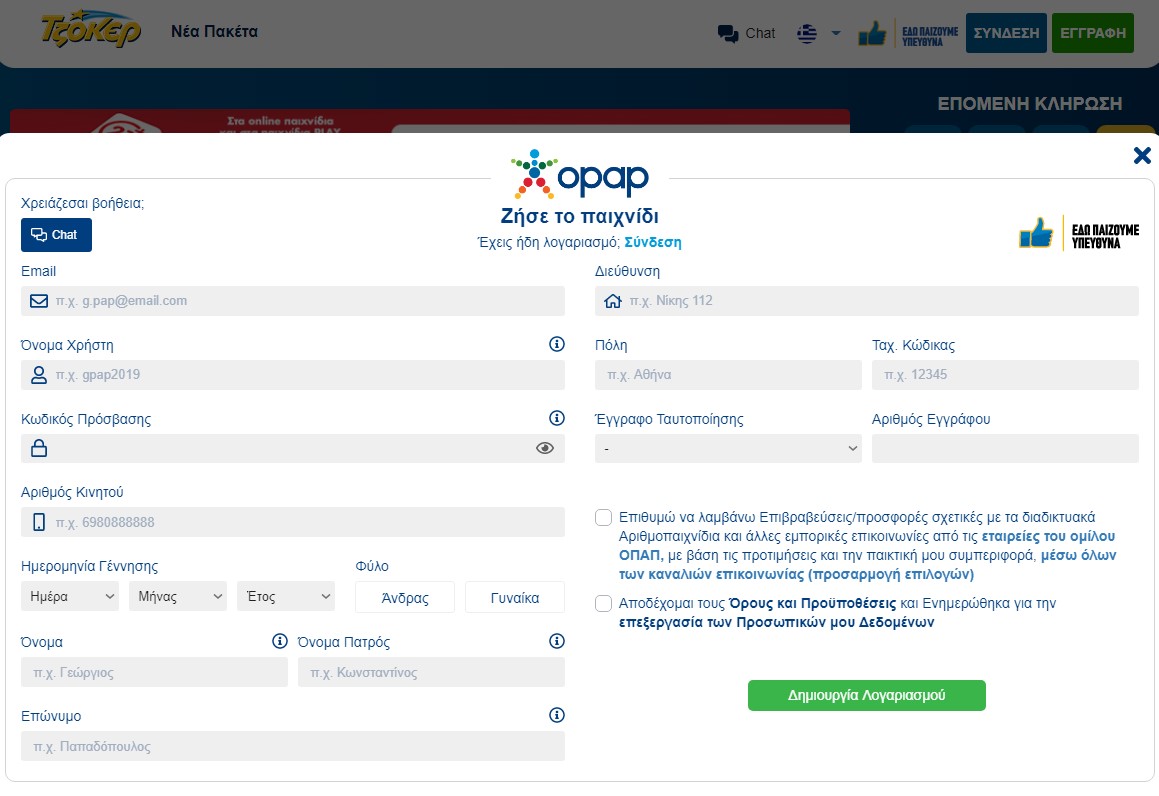The image size is (1159, 796).
Task: Focus the Αριθμός Εγγράφου field
Action: point(1005,449)
